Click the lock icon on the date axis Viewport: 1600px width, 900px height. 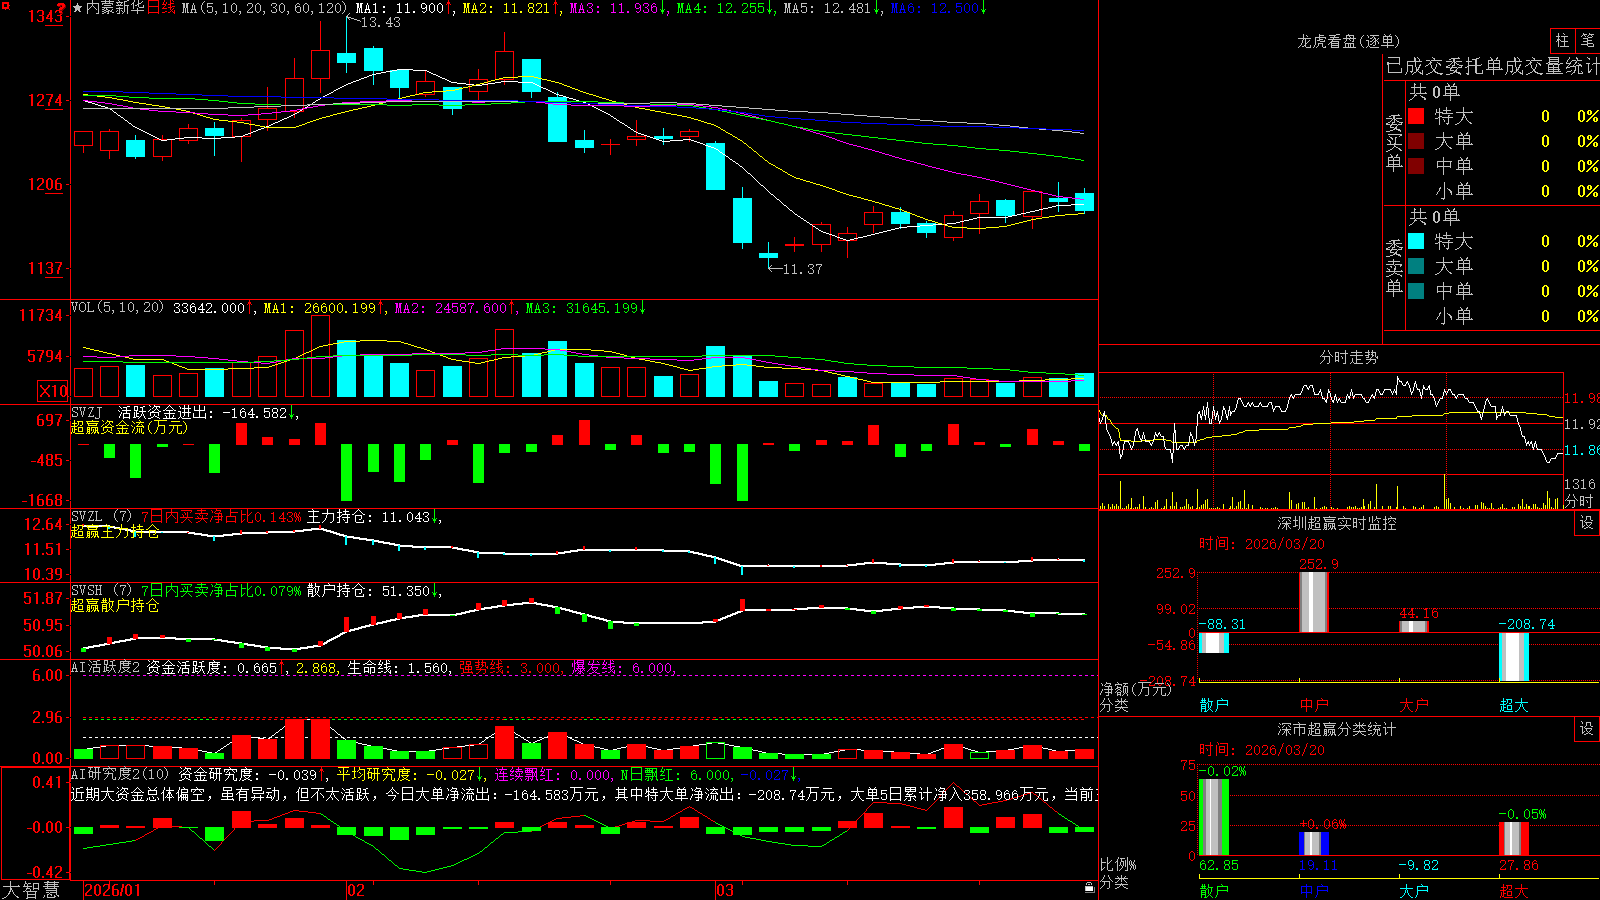1090,887
